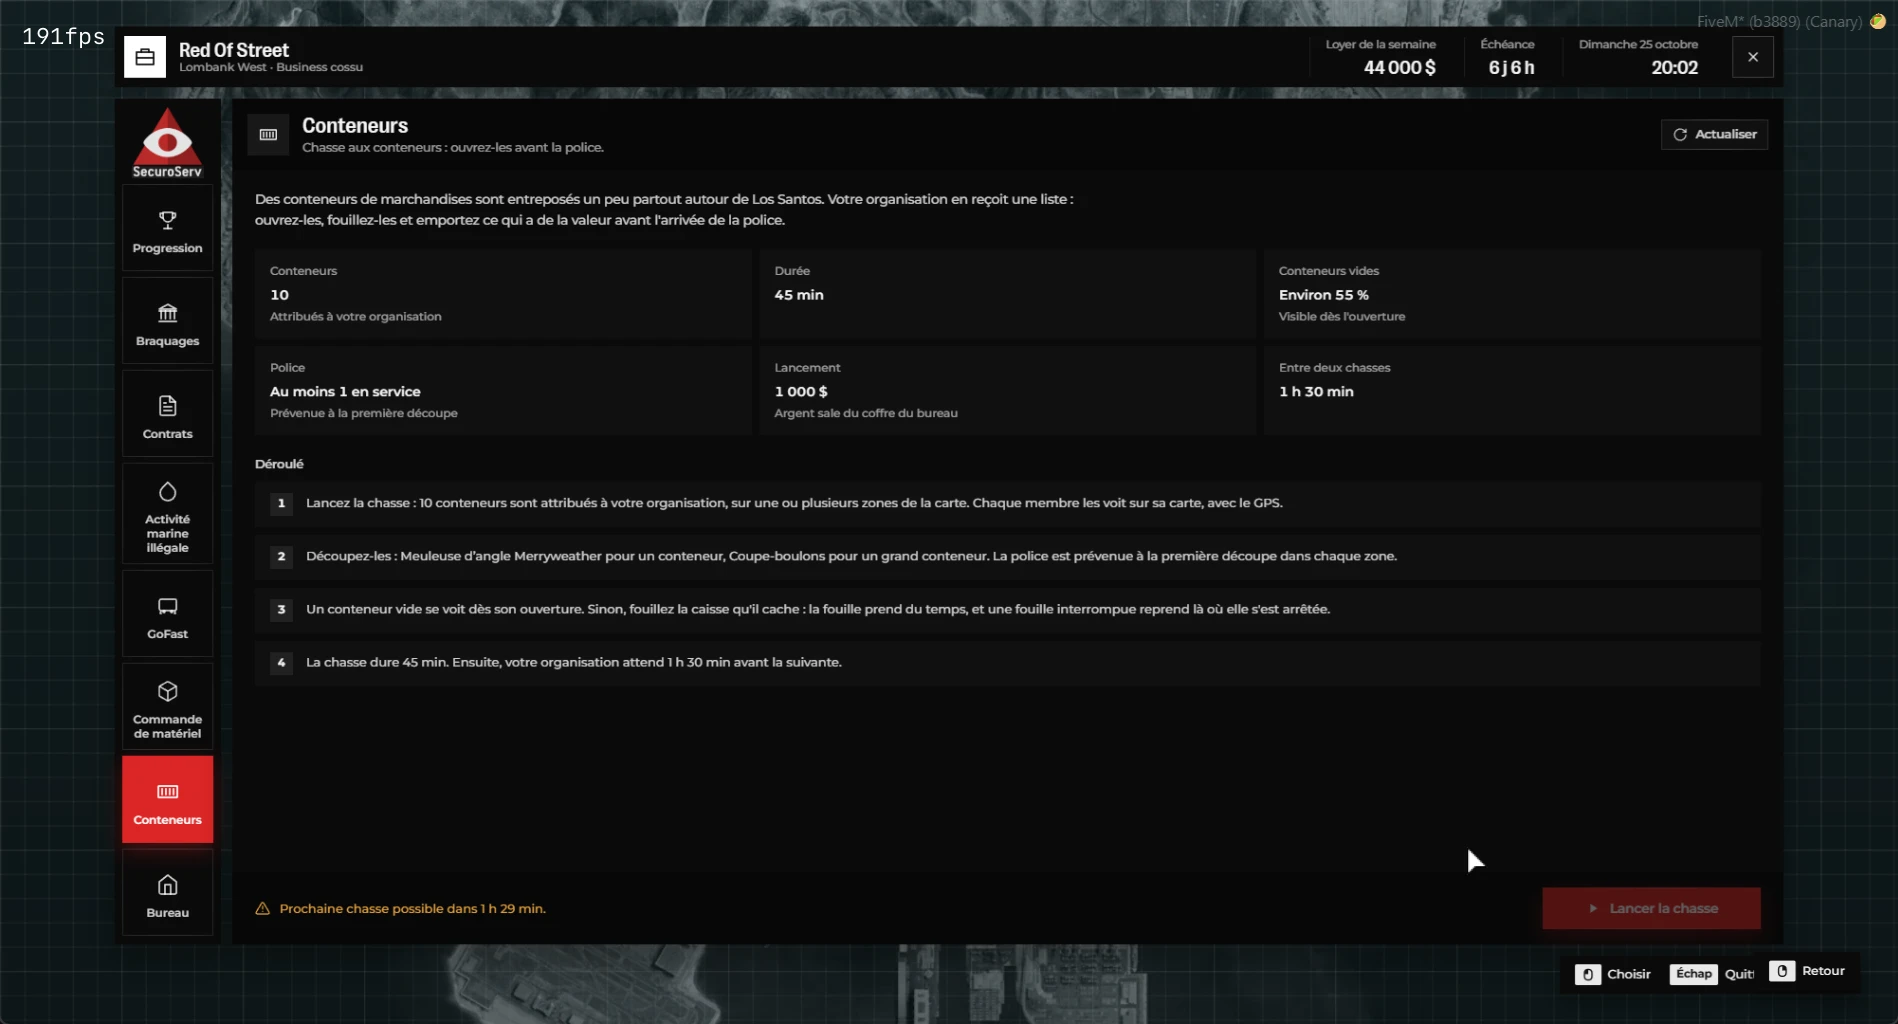
Task: Click the Retour mouse-button hint
Action: (1808, 971)
